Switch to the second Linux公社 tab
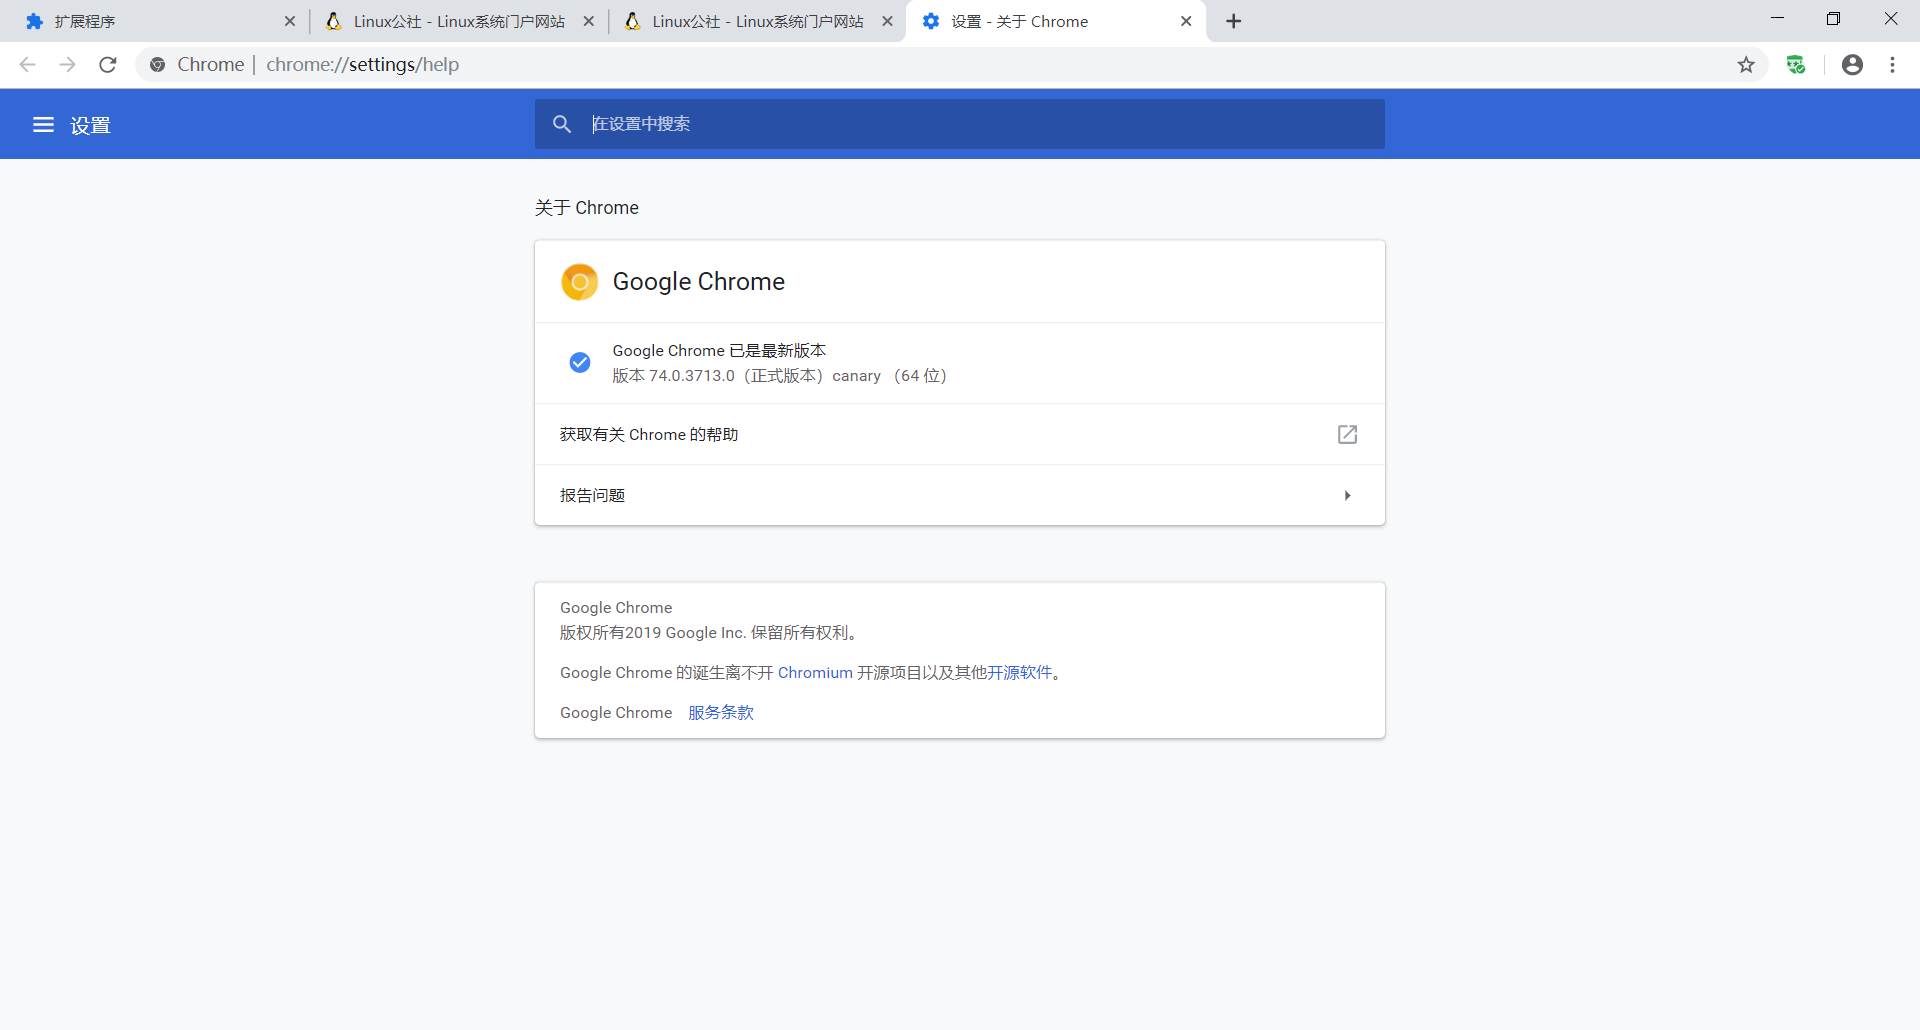Image resolution: width=1920 pixels, height=1030 pixels. tap(757, 21)
